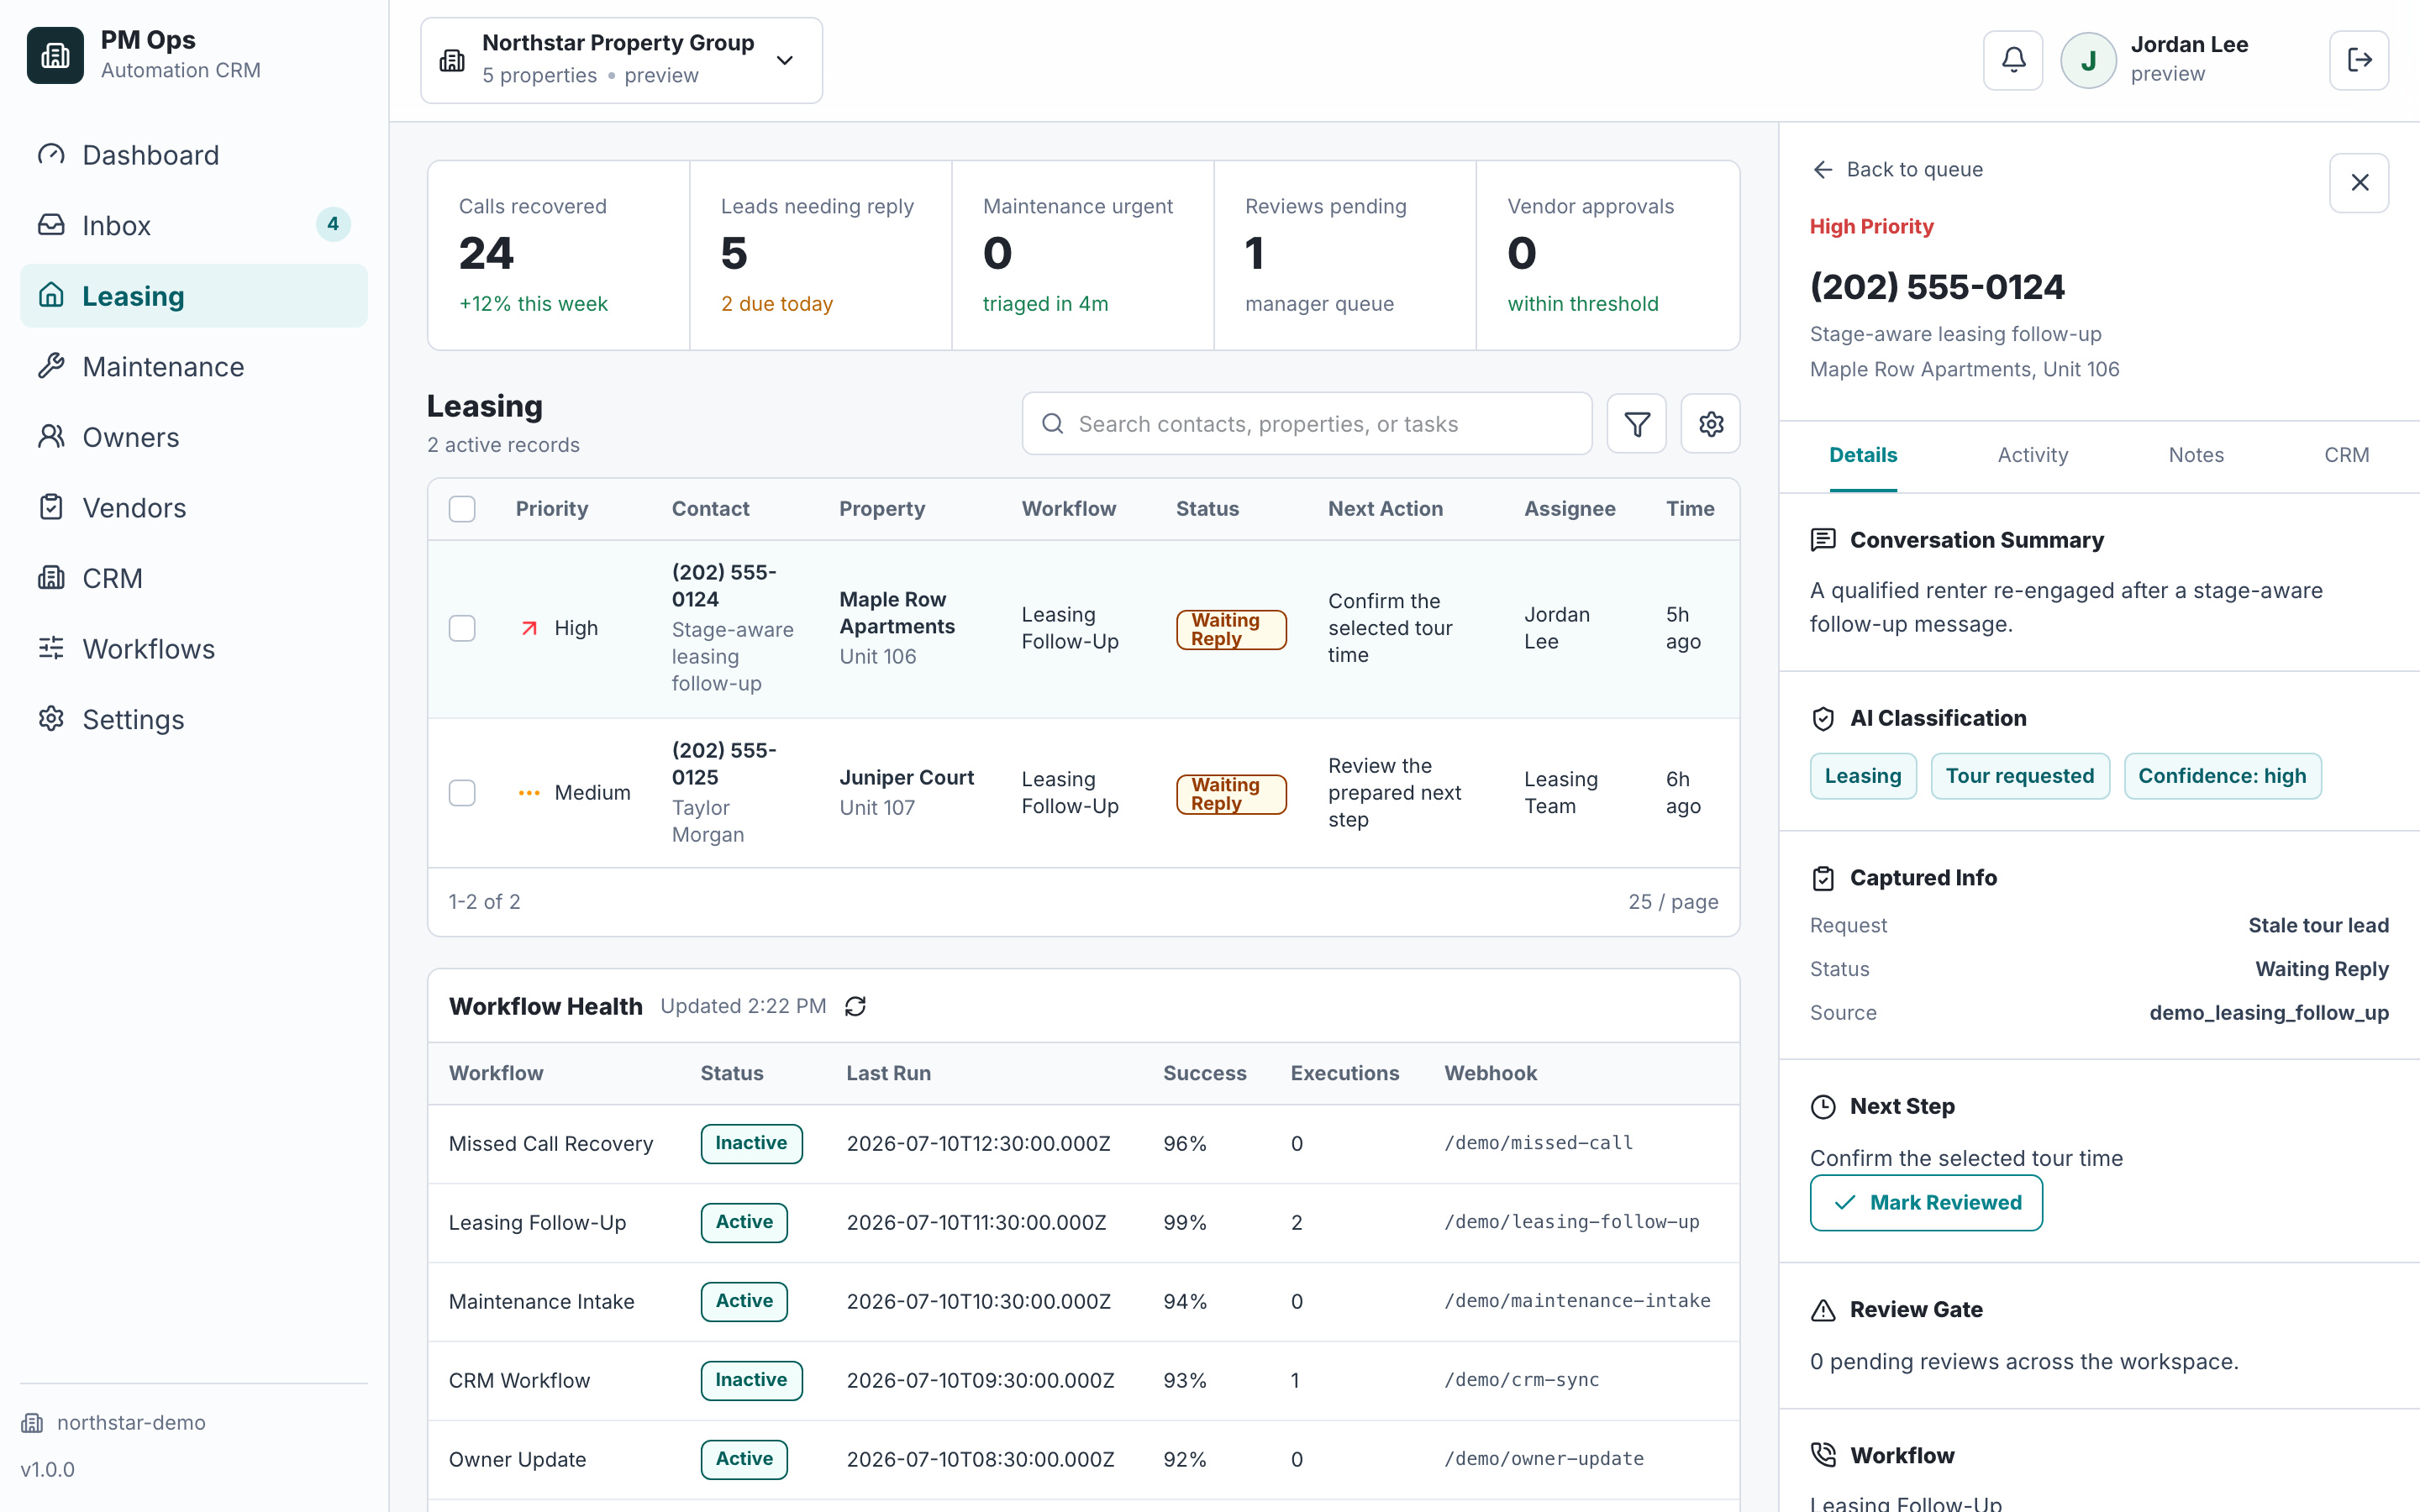Toggle the select-all checkbox in table header

pos(462,509)
